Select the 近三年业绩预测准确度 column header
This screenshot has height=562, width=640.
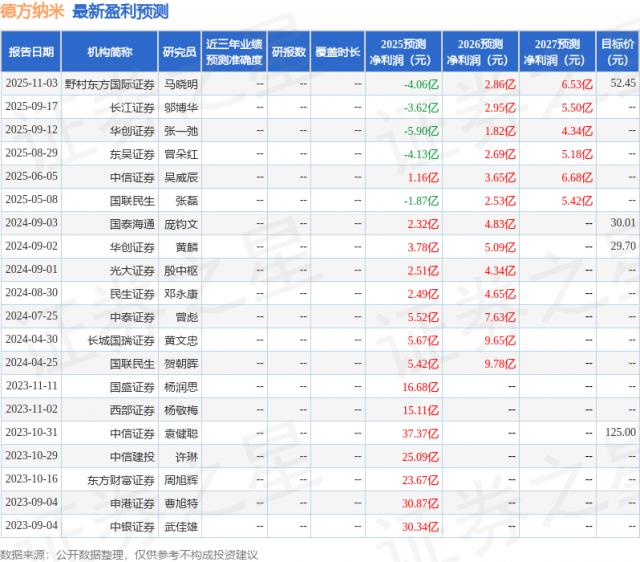pyautogui.click(x=234, y=51)
